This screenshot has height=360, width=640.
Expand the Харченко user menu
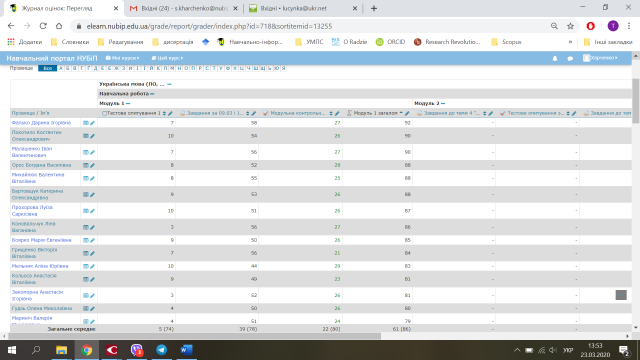coord(600,58)
